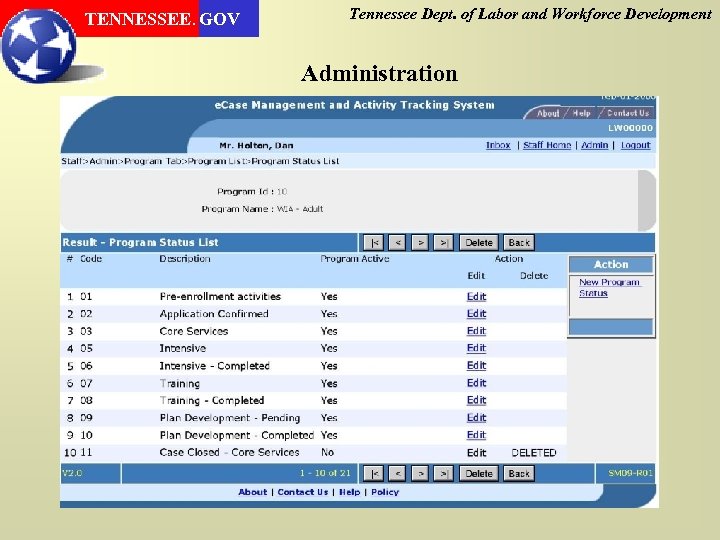Click Policy in the footer
This screenshot has width=720, height=540.
(385, 492)
